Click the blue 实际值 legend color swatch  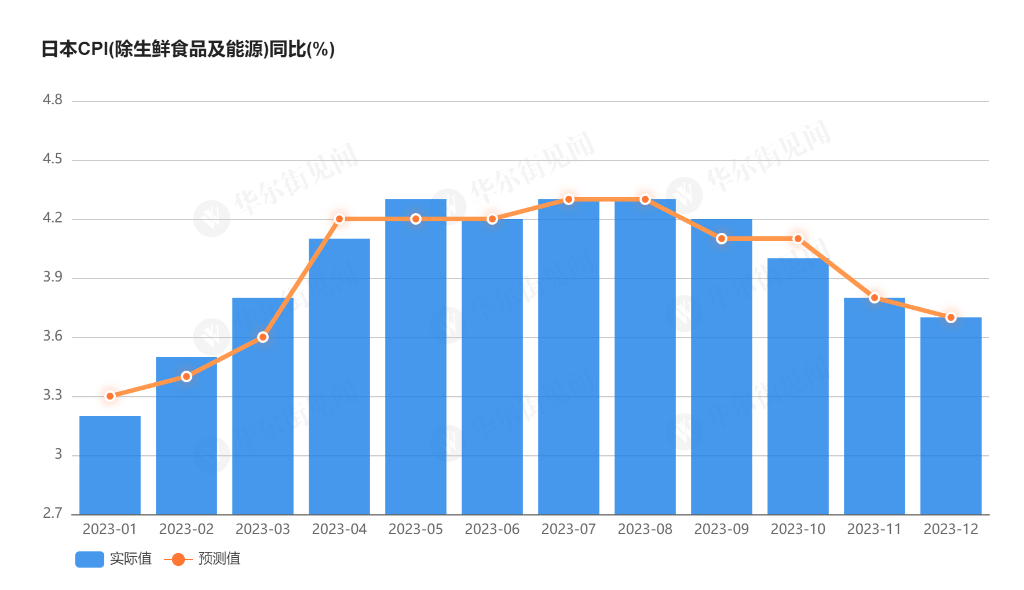pos(89,560)
